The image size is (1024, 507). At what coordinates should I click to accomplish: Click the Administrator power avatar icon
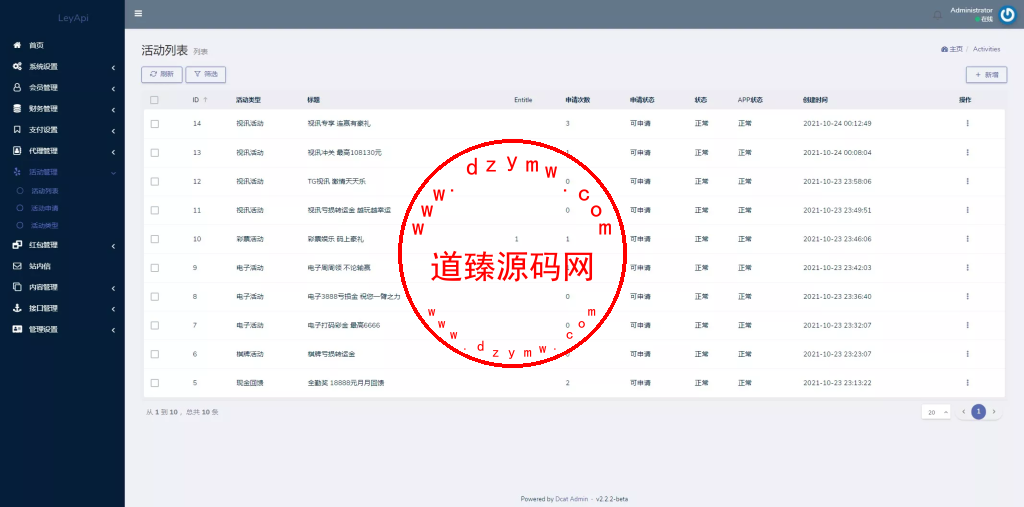[1008, 15]
